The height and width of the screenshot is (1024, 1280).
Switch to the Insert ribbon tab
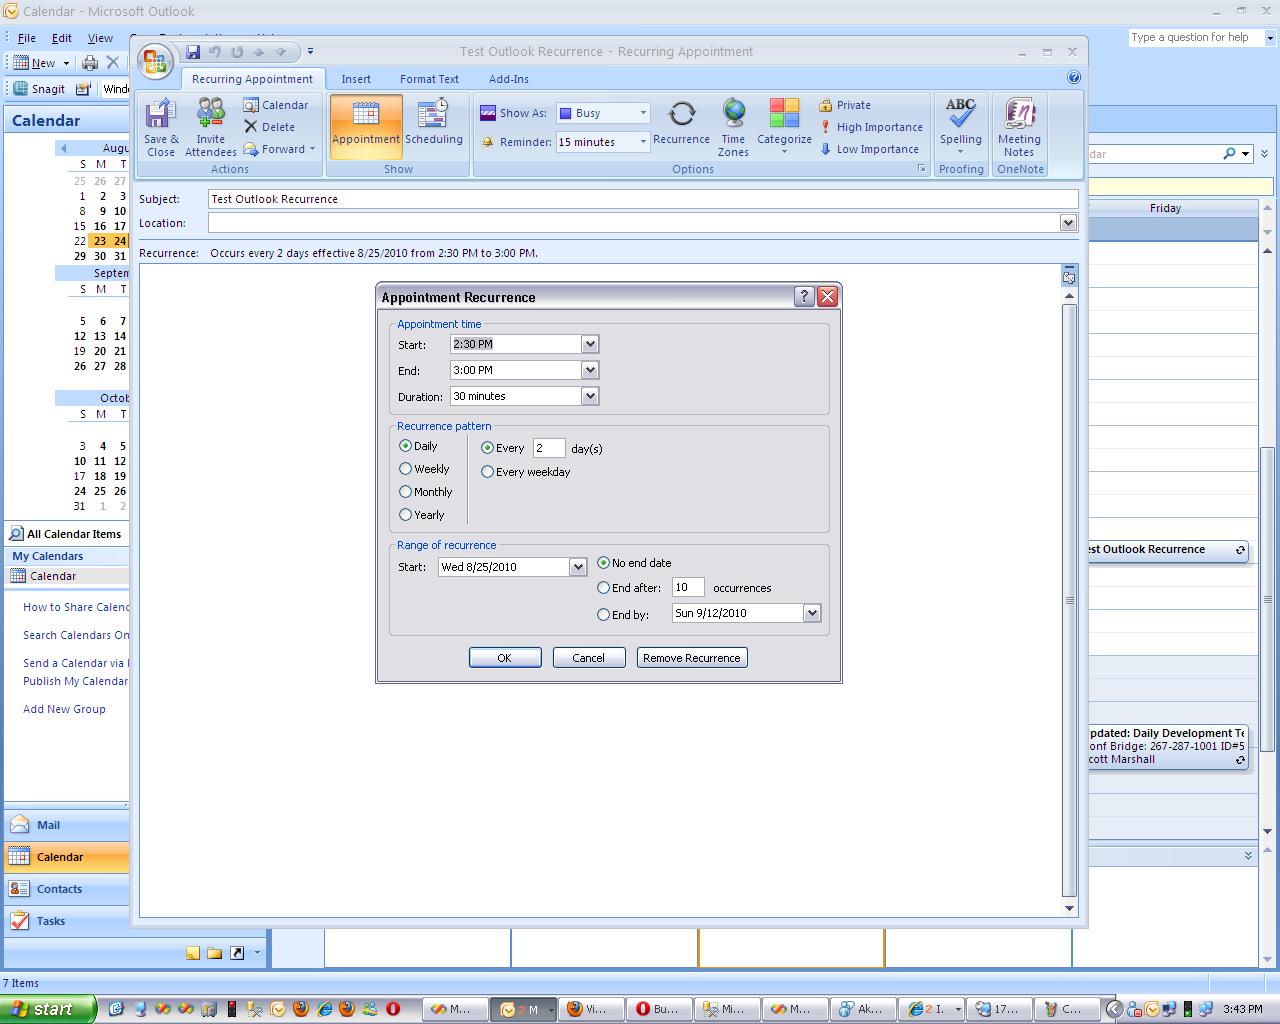356,79
